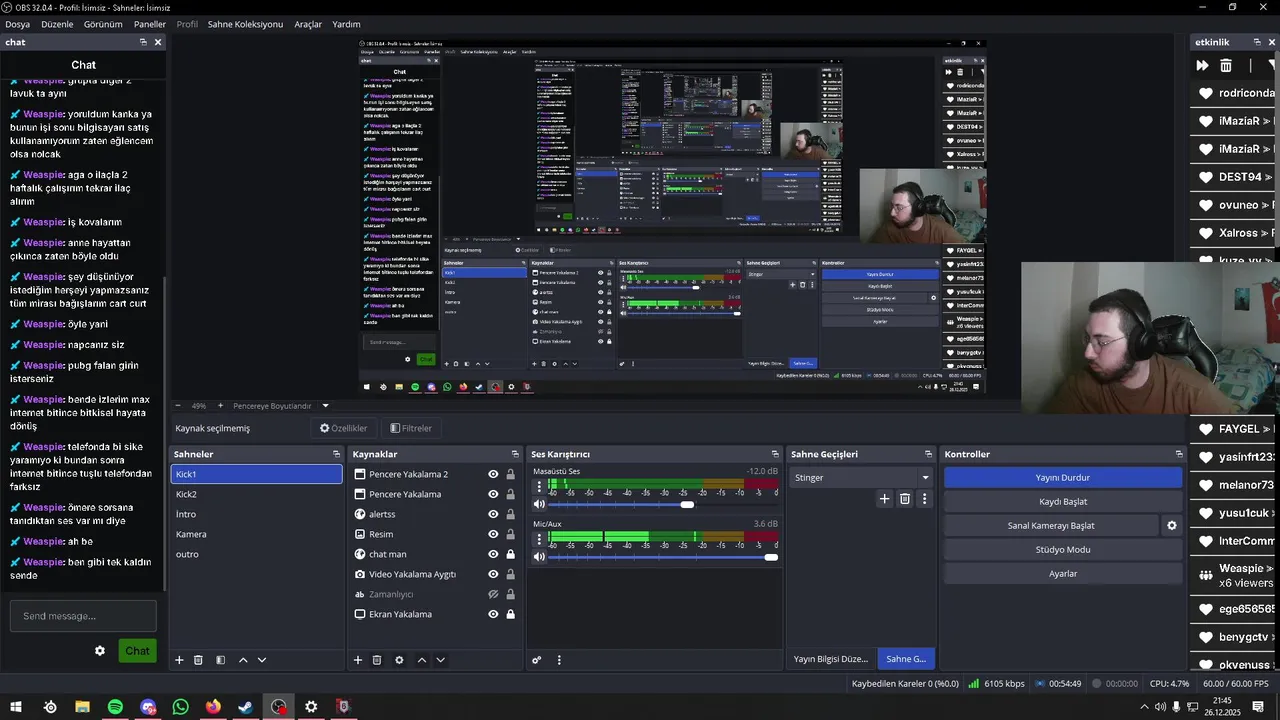
Task: Open source properties gear in Kaynaklar panel
Action: click(399, 660)
